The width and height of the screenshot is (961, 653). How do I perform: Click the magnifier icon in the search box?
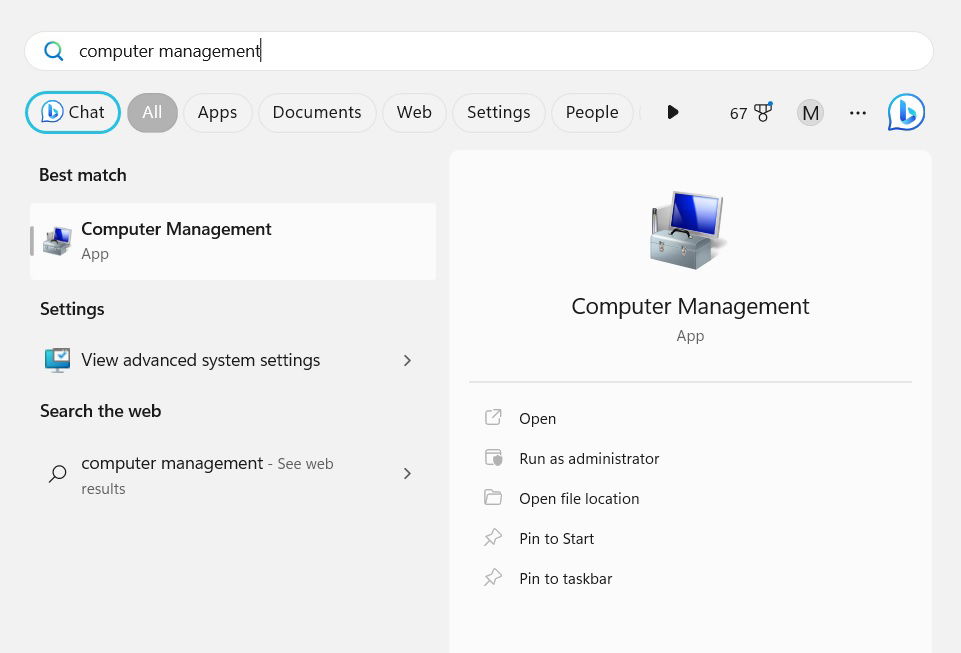pyautogui.click(x=54, y=51)
